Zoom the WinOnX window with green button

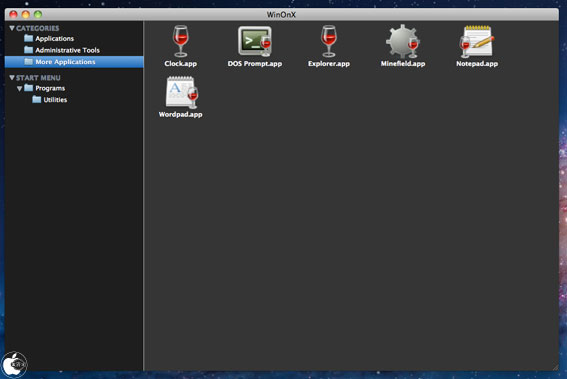coord(38,14)
